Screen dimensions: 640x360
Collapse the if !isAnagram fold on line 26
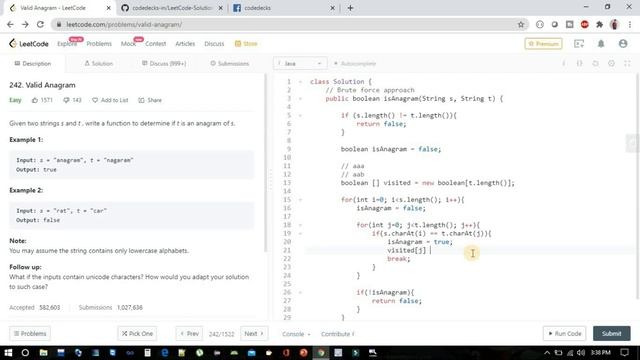(300, 293)
